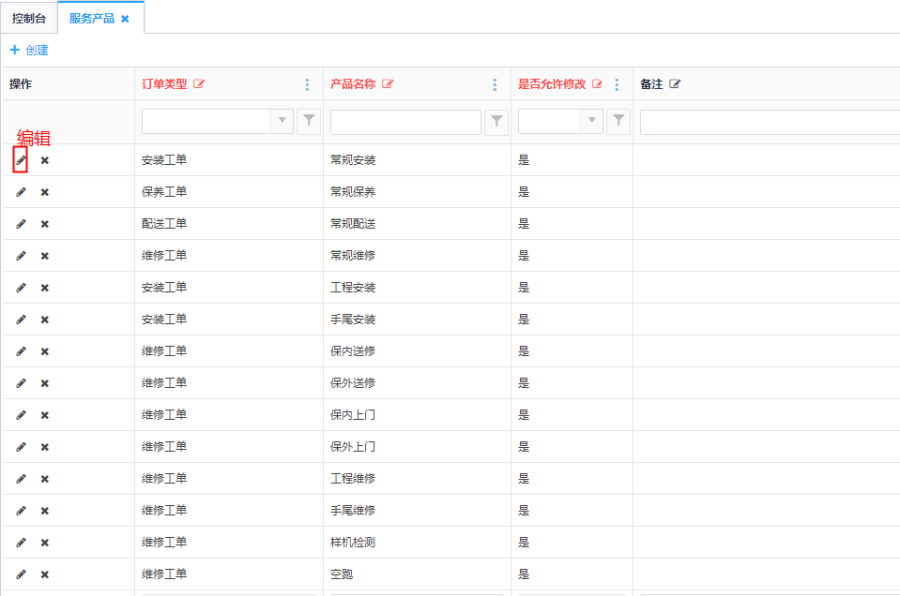
Task: Open 订单类型 column options menu
Action: [x=307, y=85]
